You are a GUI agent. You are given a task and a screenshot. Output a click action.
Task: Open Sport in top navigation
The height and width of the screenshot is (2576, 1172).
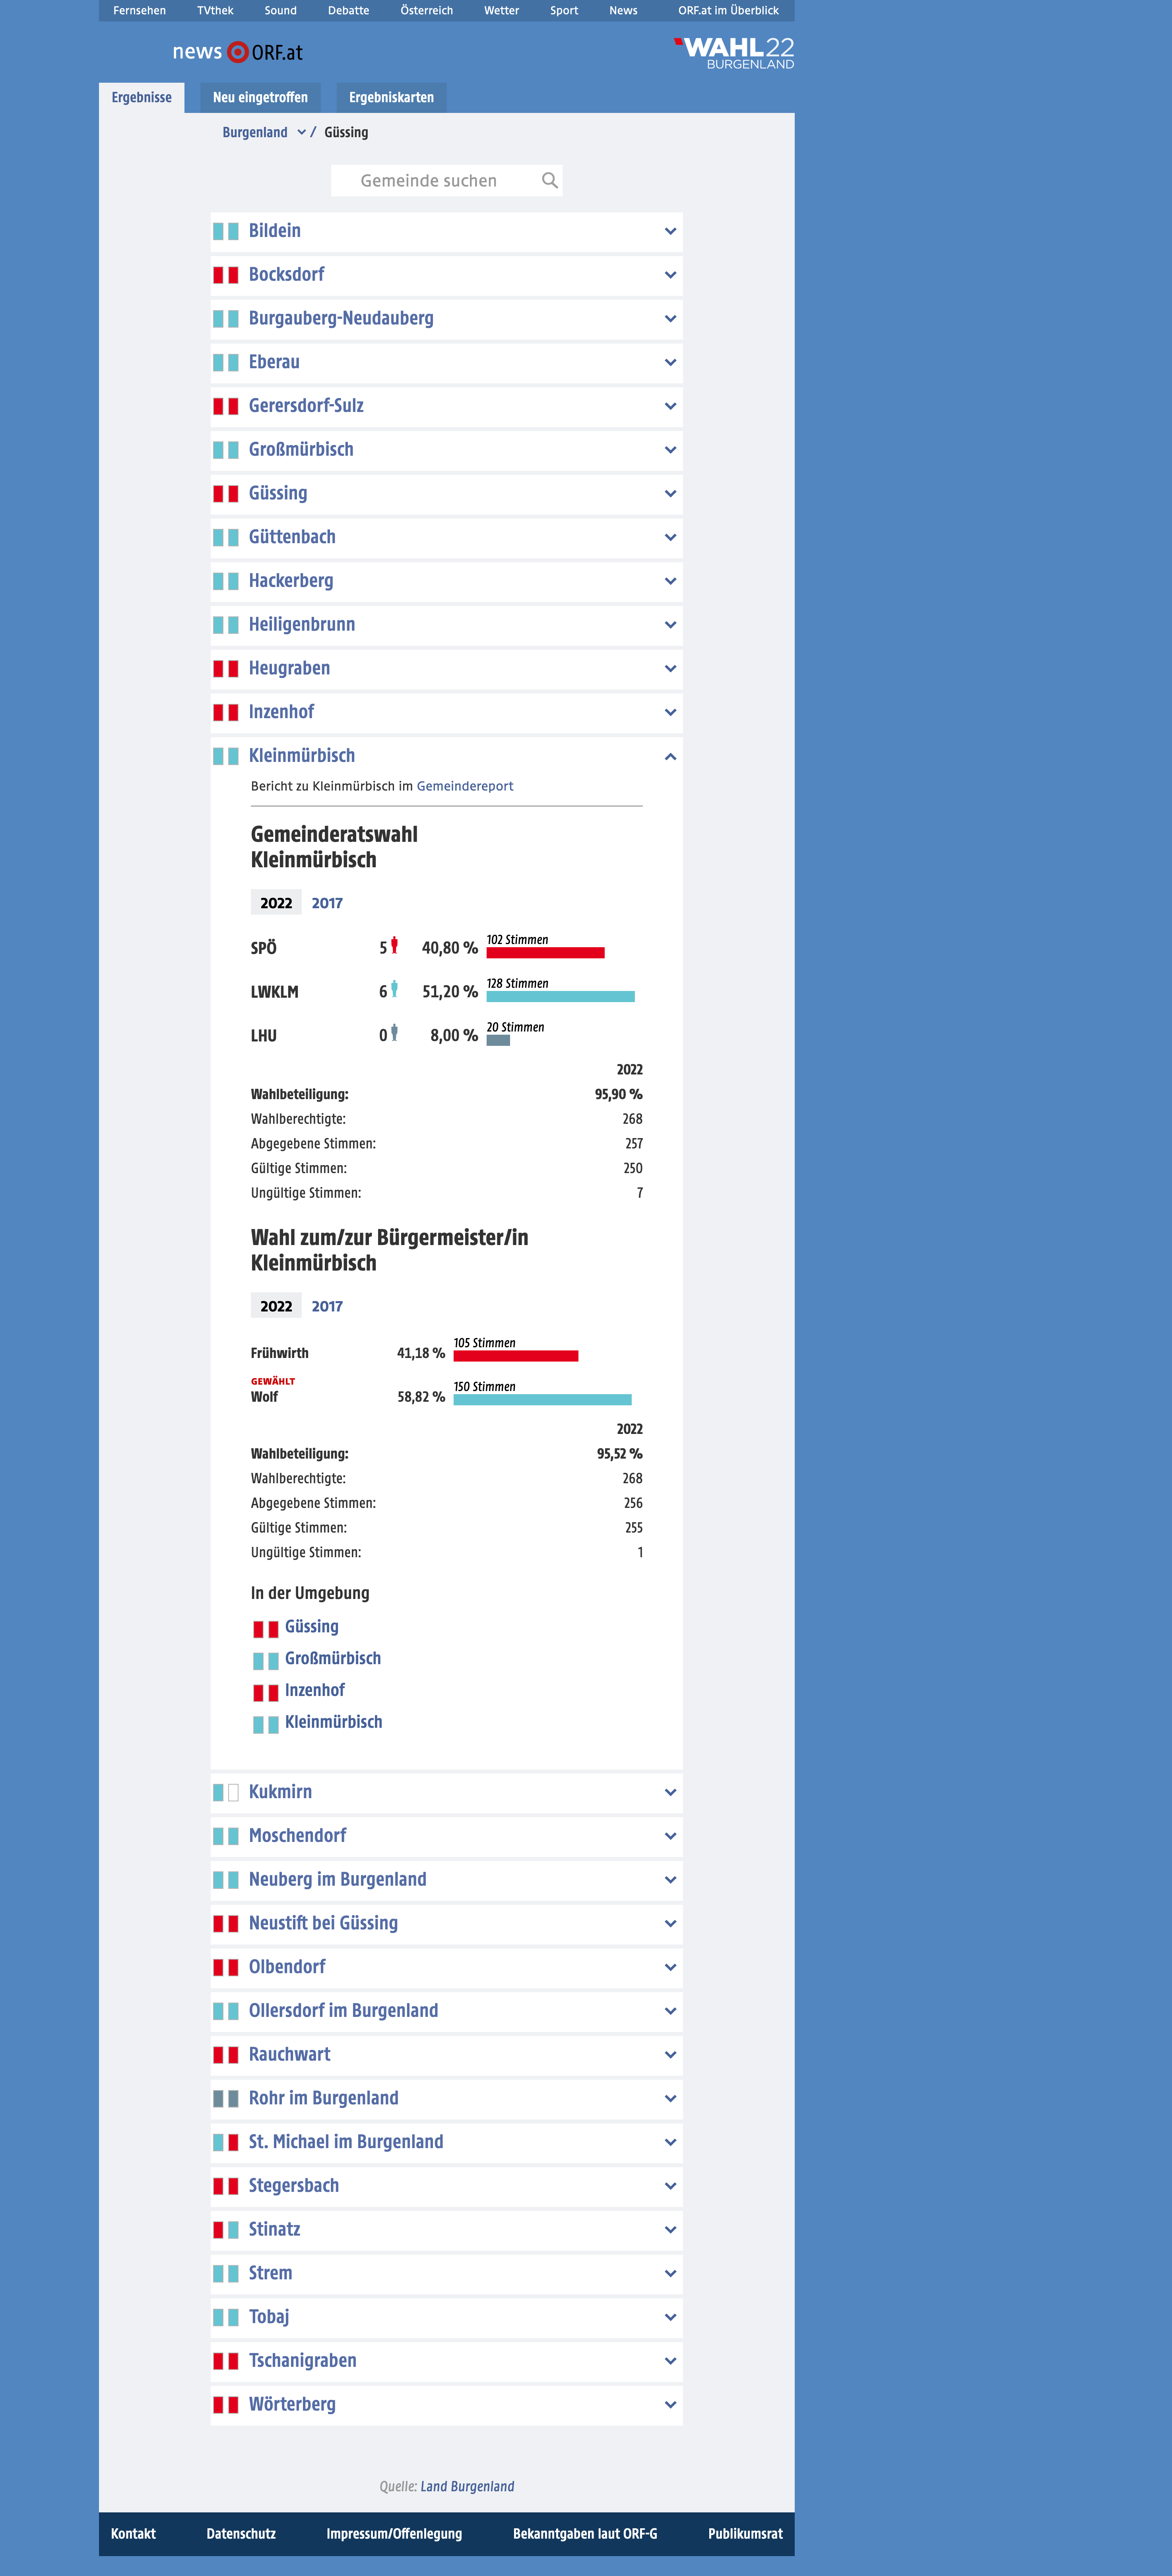[564, 11]
